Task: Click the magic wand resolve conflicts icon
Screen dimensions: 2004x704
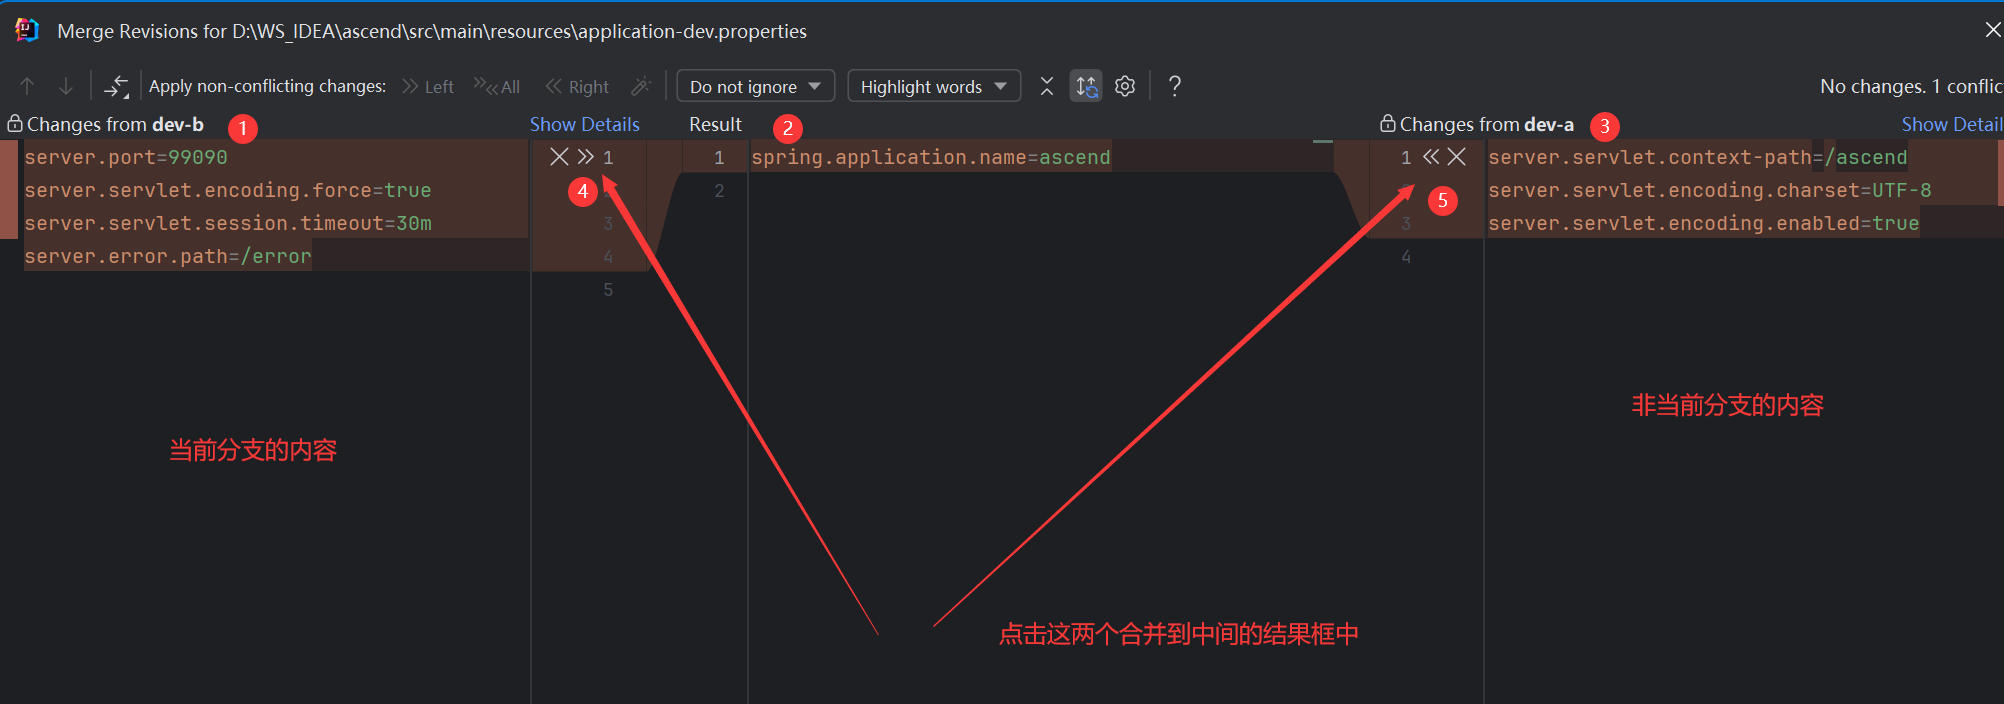Action: pos(641,86)
